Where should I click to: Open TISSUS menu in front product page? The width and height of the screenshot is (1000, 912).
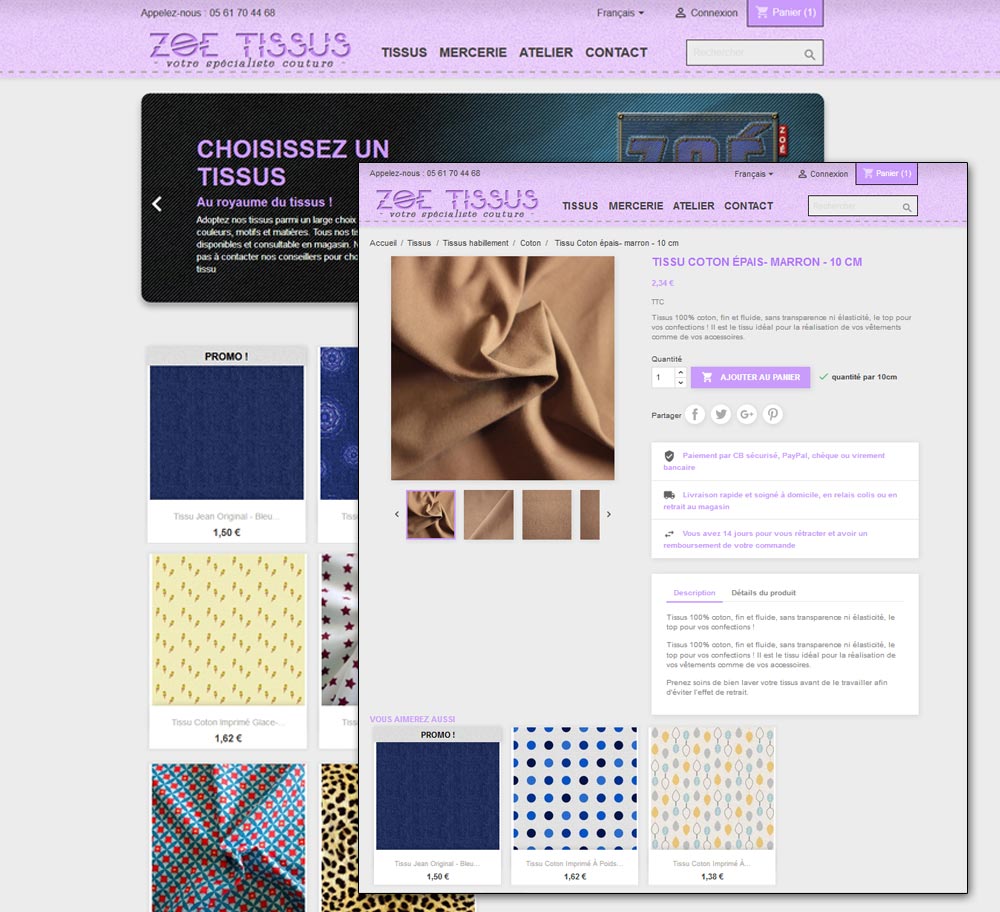(x=580, y=206)
